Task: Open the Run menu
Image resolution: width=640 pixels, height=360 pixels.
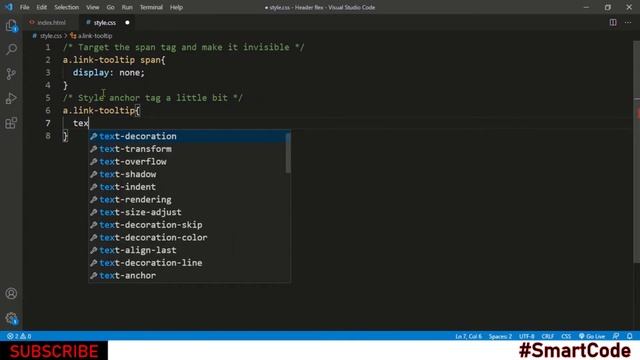Action: (x=127, y=7)
